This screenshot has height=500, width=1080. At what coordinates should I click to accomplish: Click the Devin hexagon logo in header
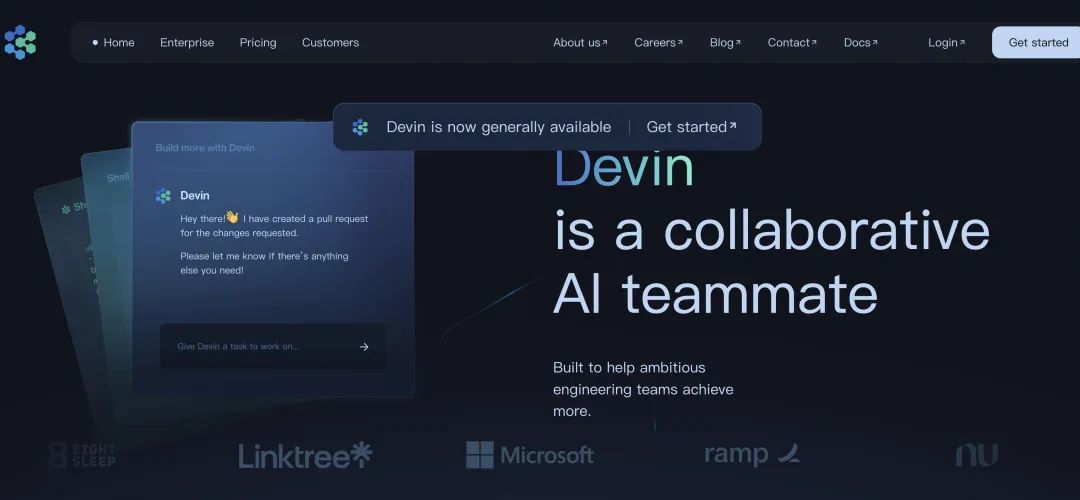(20, 42)
